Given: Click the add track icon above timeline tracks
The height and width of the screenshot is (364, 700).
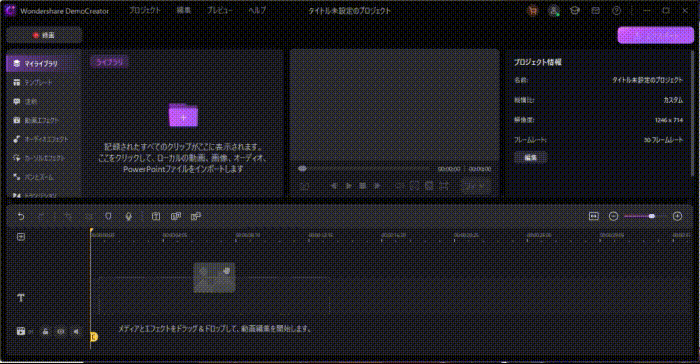Looking at the screenshot, I should 21,237.
